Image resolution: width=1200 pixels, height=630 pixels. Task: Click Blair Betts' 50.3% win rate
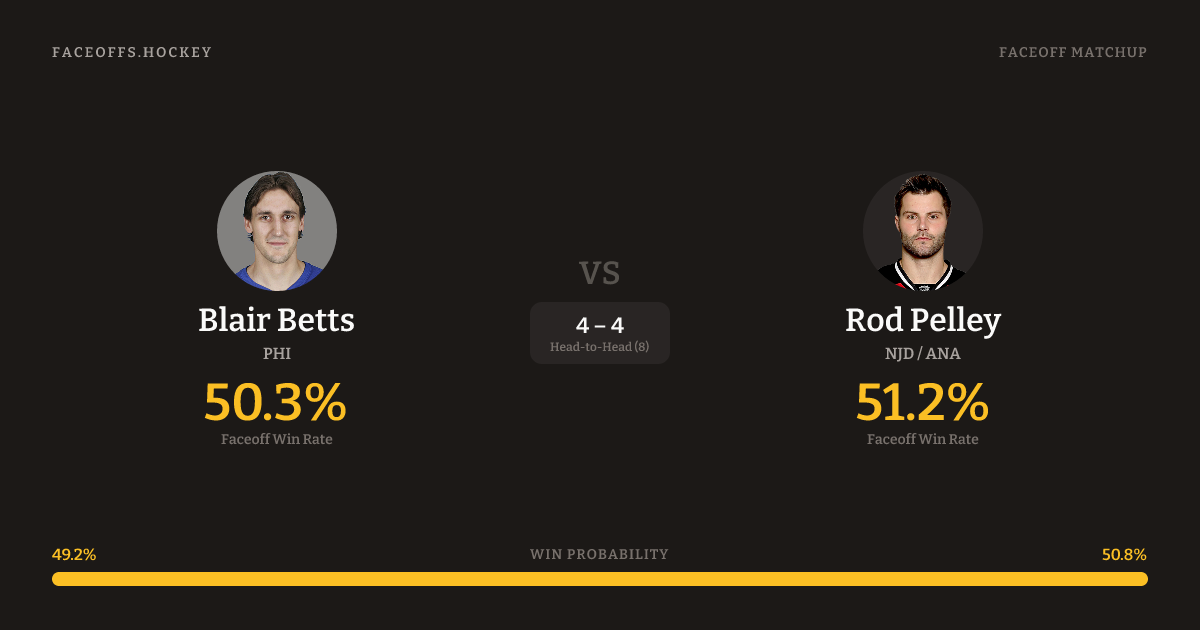[275, 402]
